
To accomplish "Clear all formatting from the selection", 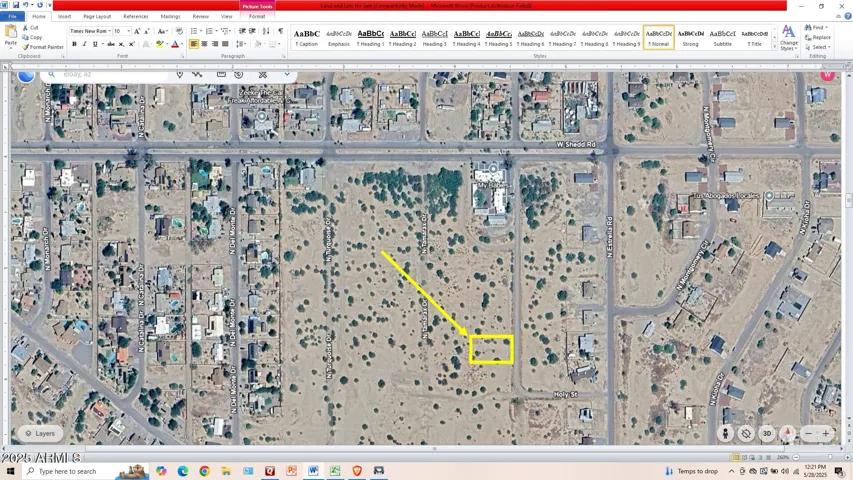I will point(179,31).
